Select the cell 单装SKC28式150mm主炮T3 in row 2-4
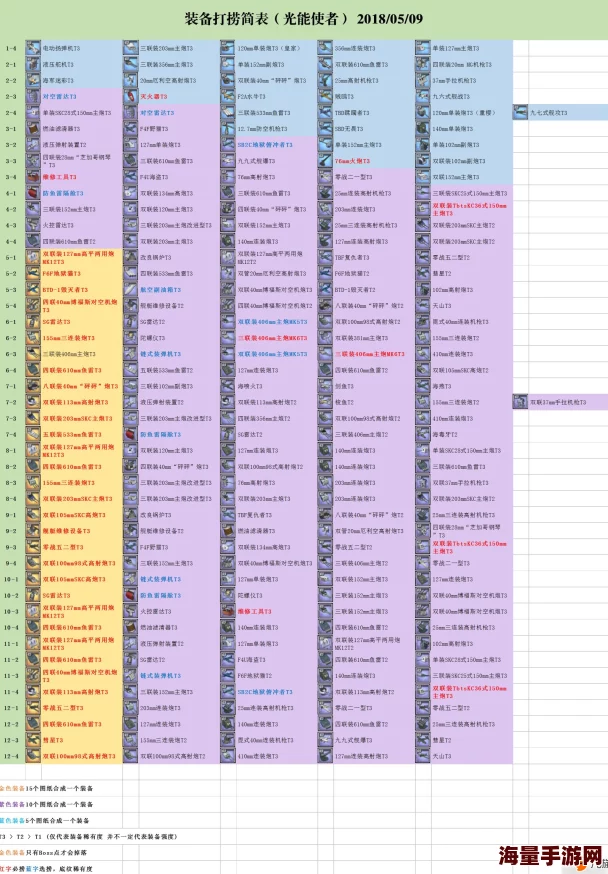The image size is (608, 874). pyautogui.click(x=77, y=113)
